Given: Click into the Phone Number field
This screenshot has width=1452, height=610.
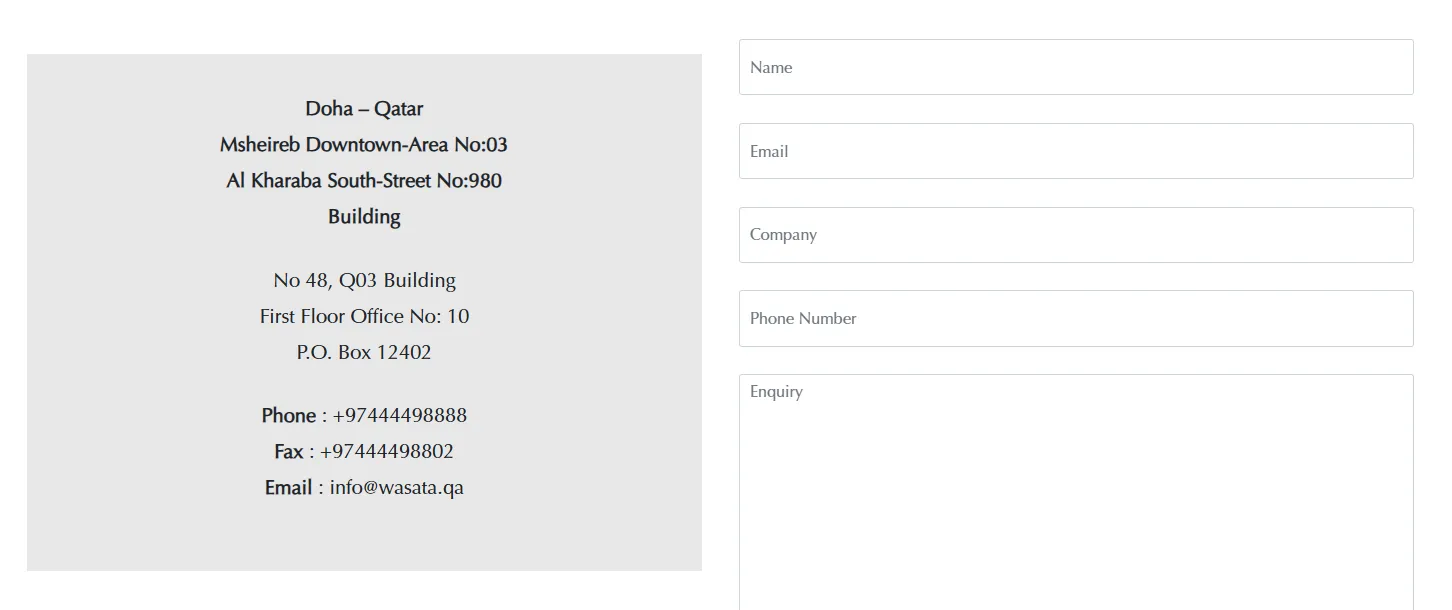Looking at the screenshot, I should [x=1075, y=318].
